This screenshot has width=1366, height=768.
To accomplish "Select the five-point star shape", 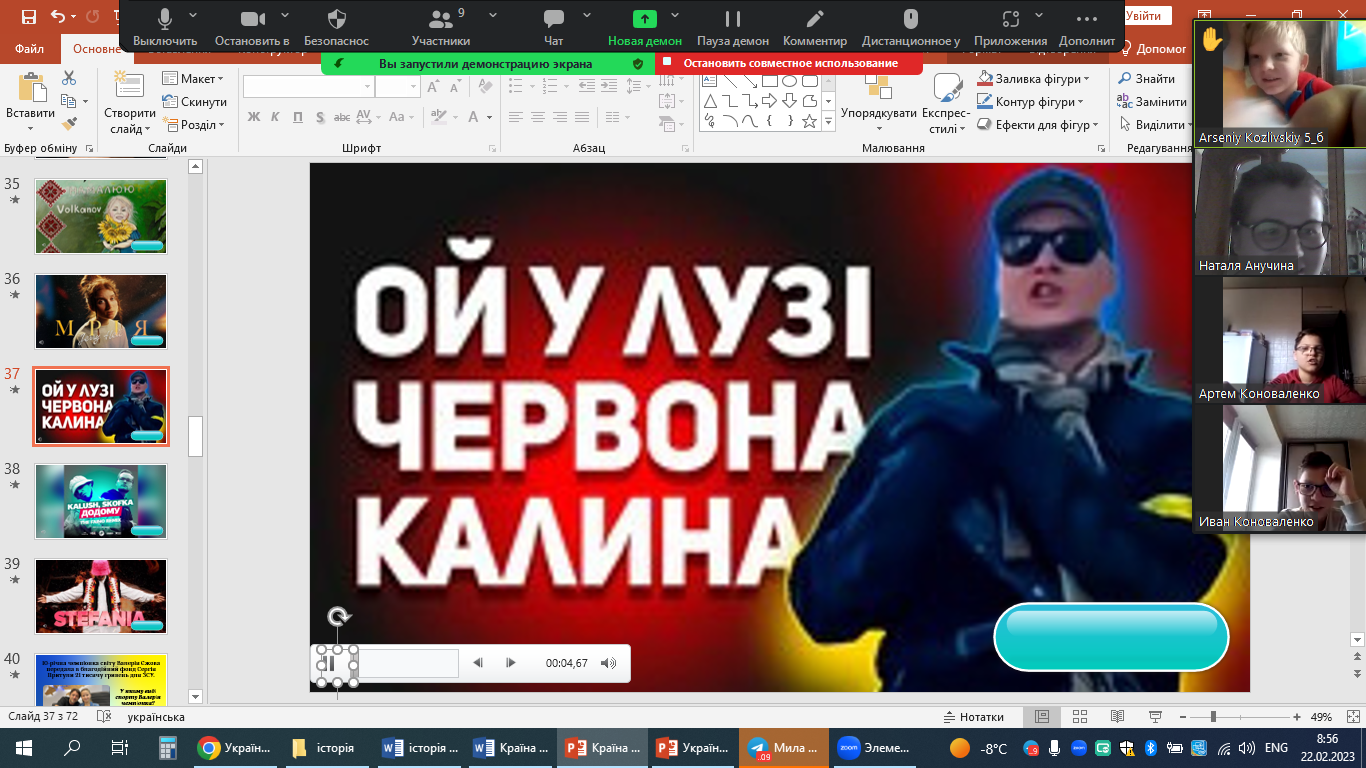I will (810, 121).
